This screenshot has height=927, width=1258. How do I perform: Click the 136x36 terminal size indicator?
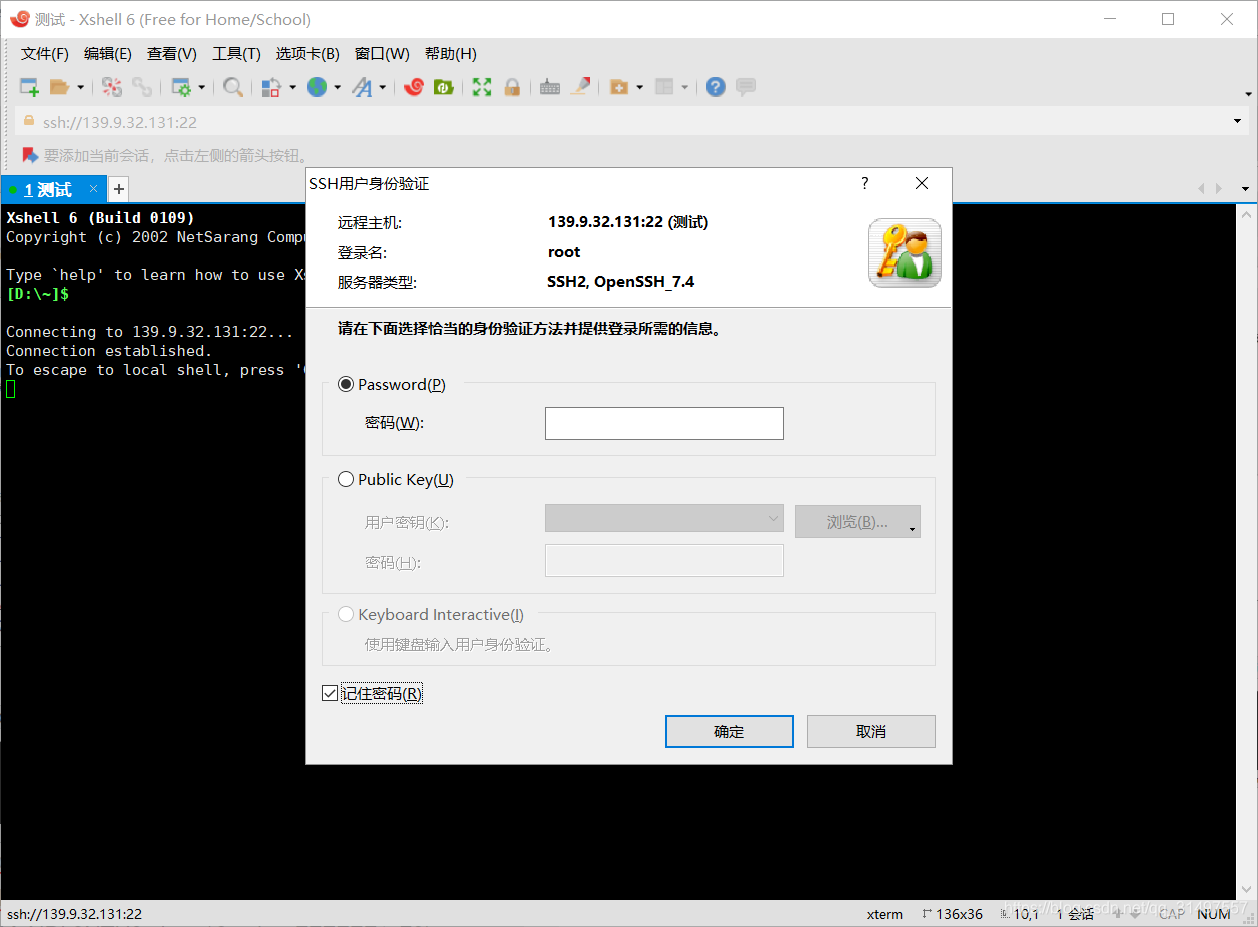coord(952,914)
